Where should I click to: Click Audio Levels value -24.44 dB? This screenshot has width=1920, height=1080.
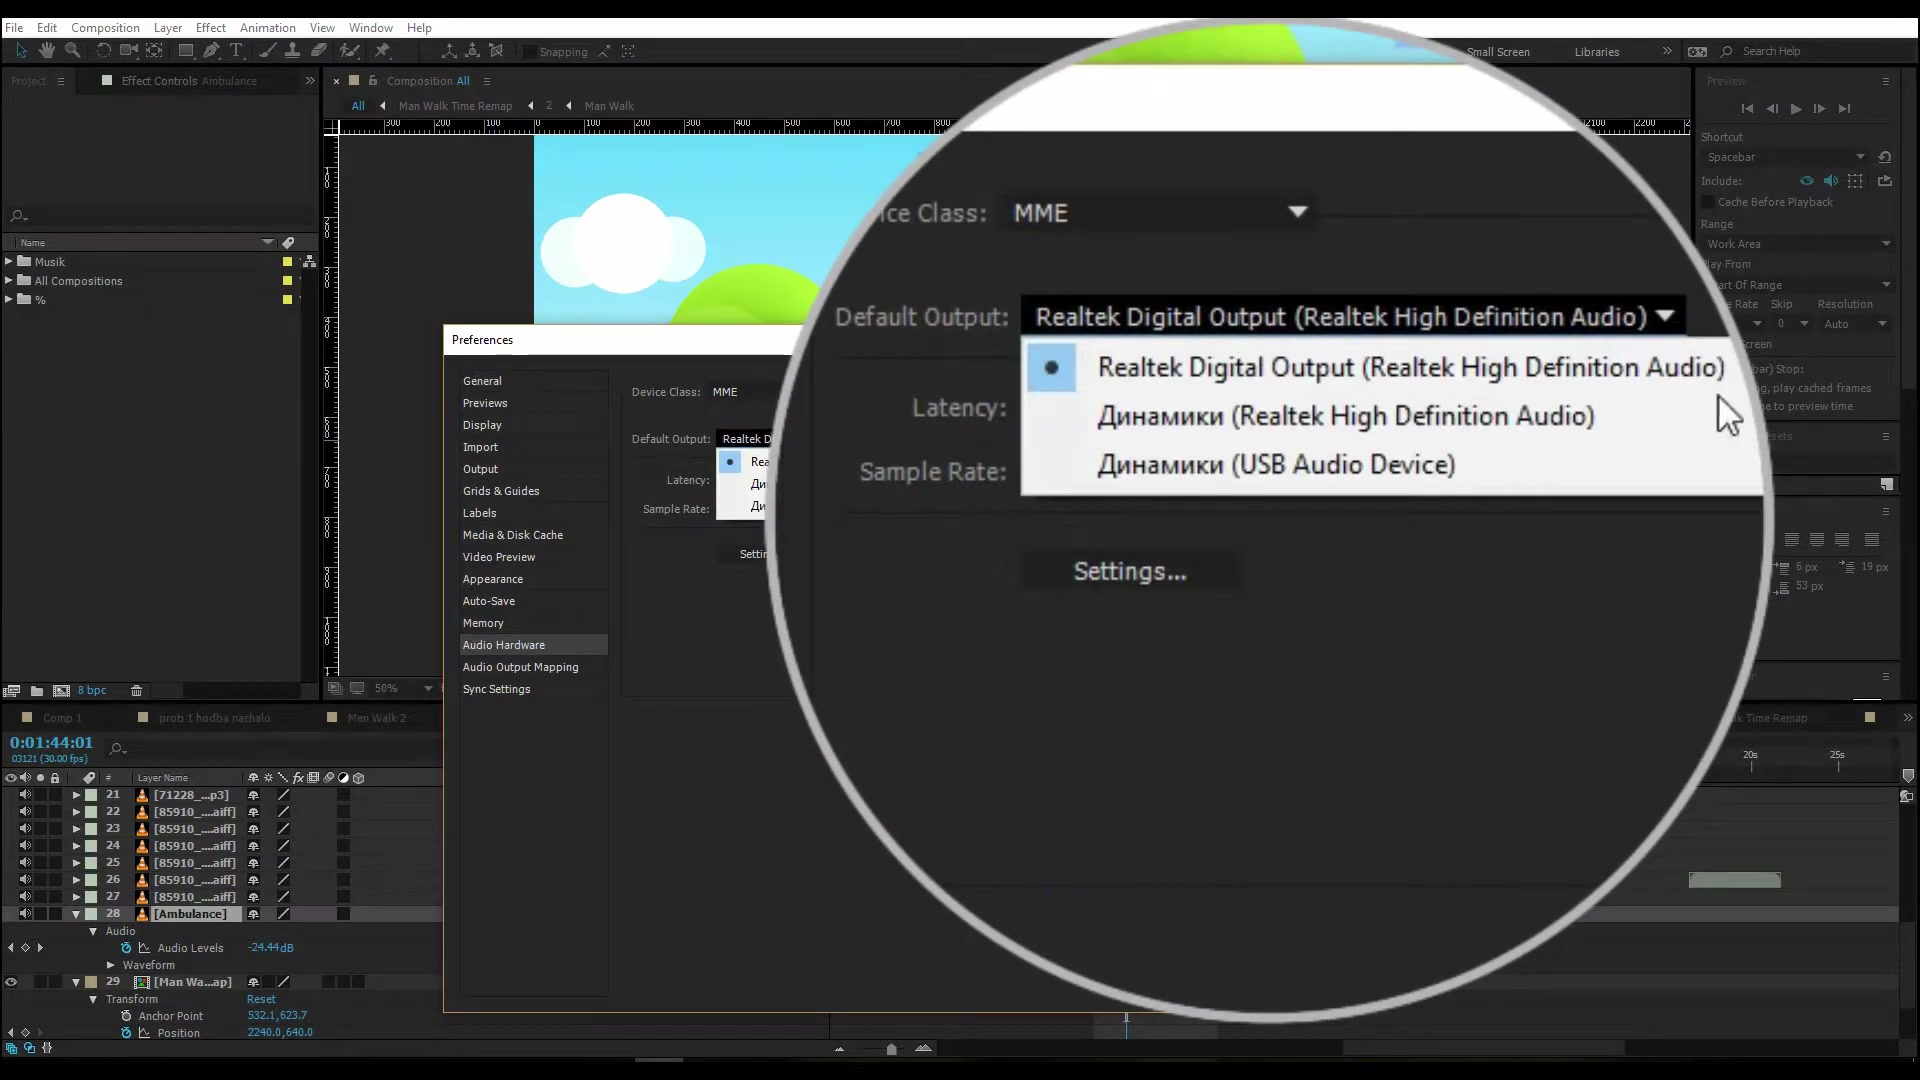[270, 948]
